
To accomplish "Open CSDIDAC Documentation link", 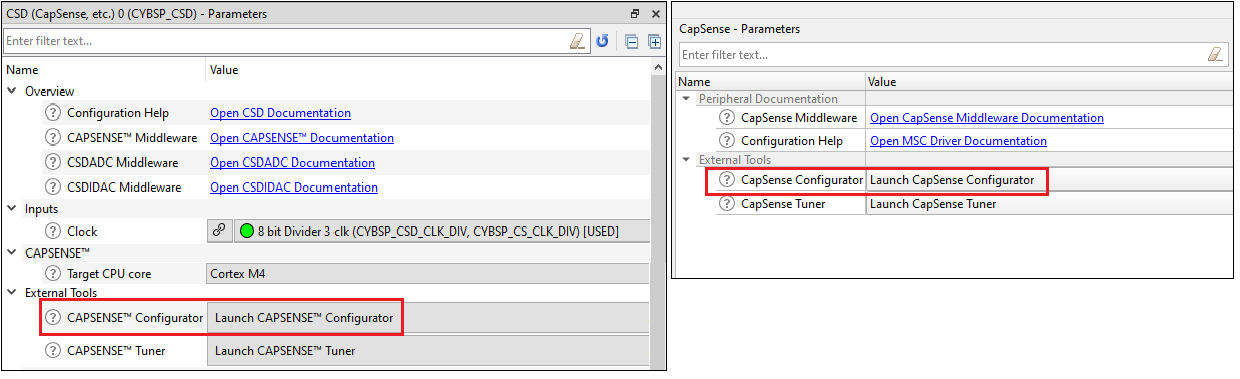I will pyautogui.click(x=294, y=187).
